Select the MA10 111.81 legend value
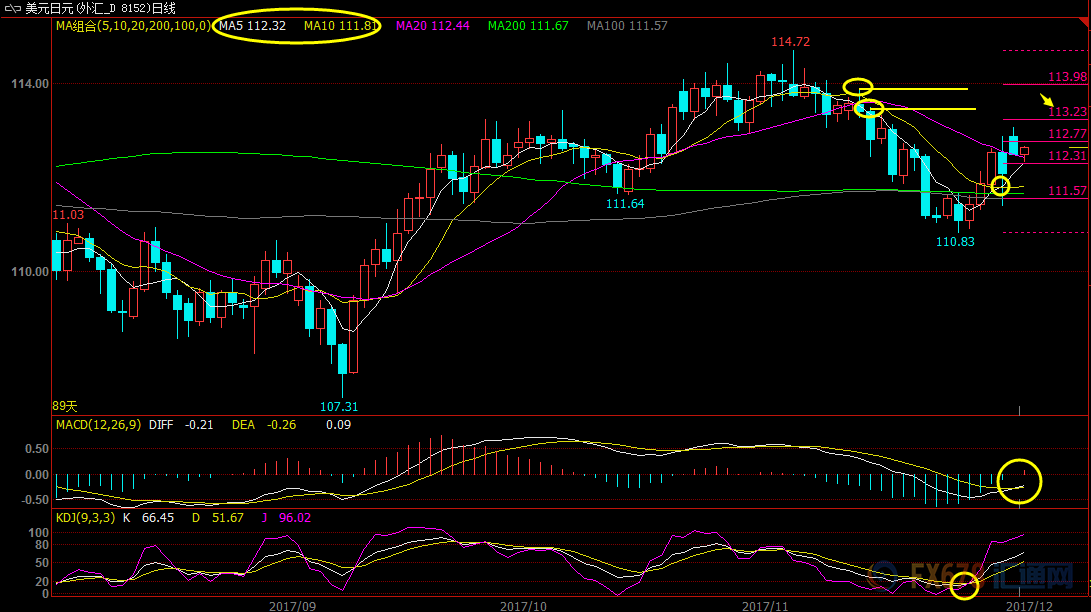Screen dimensions: 1091x612 (340, 26)
